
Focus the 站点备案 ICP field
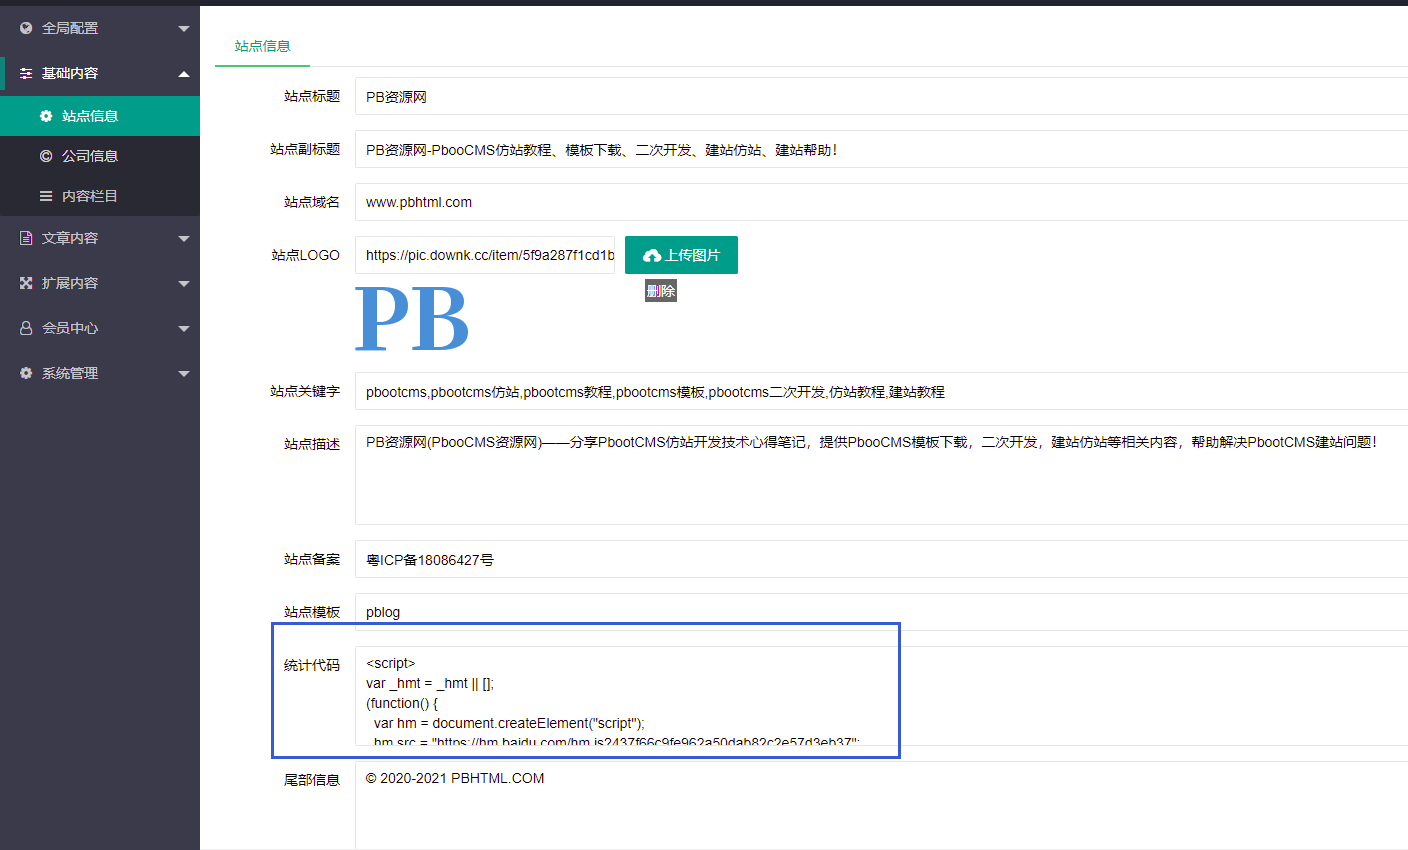click(881, 559)
